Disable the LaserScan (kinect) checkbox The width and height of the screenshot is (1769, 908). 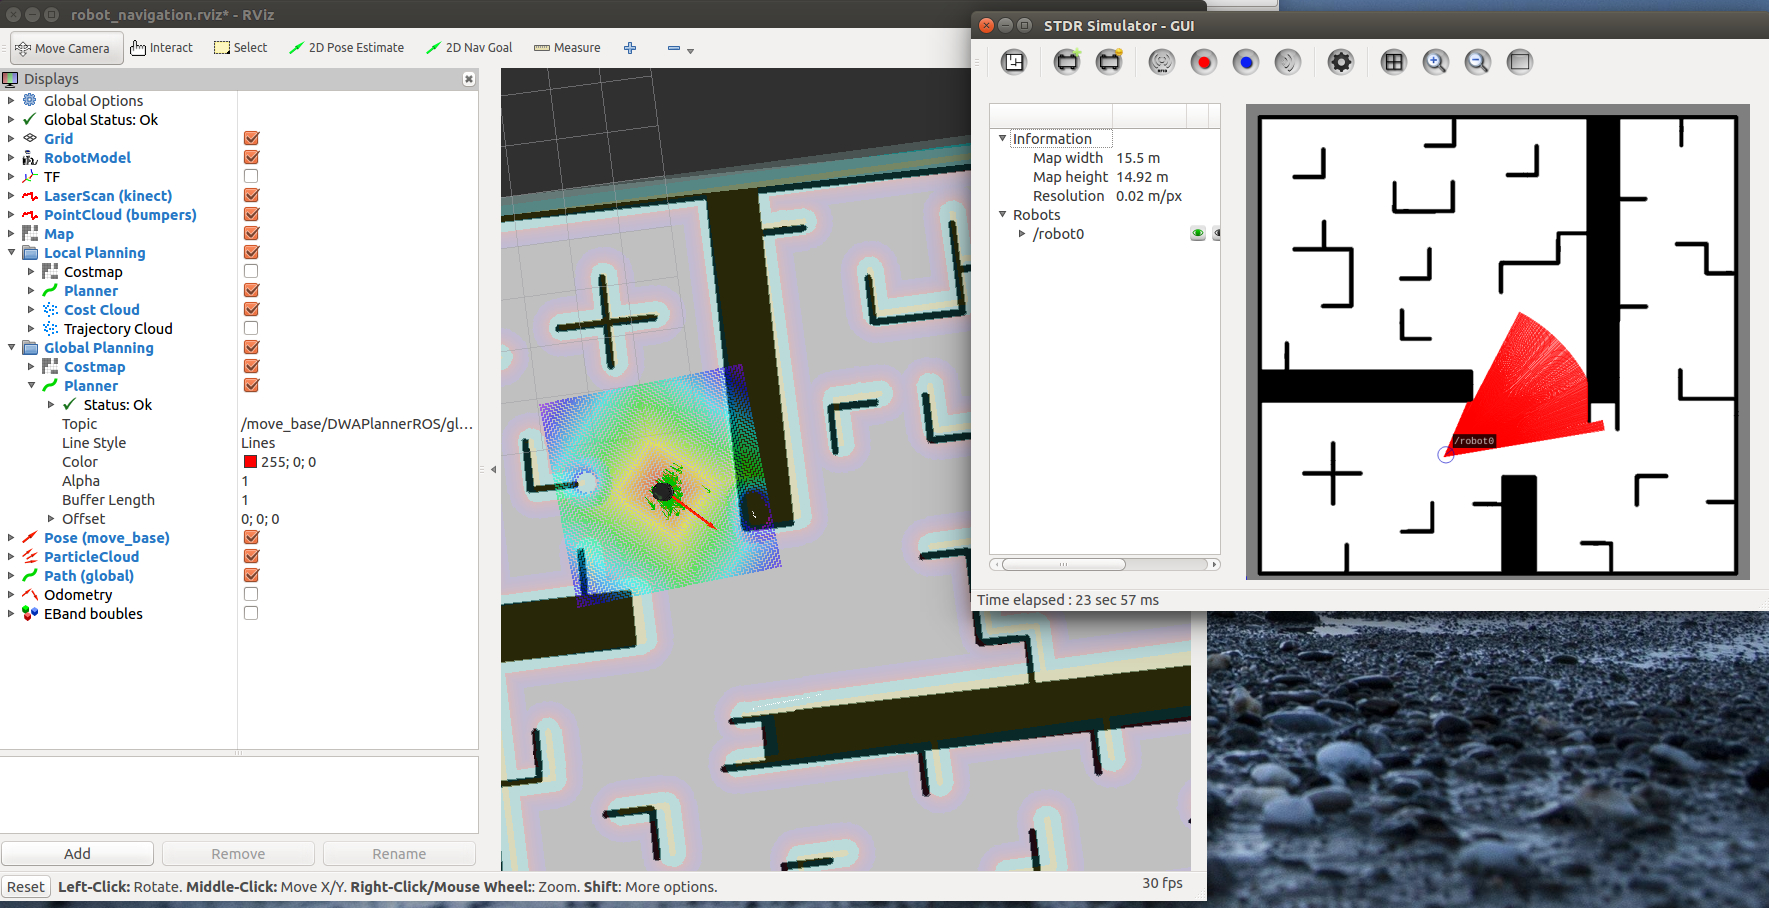click(251, 196)
